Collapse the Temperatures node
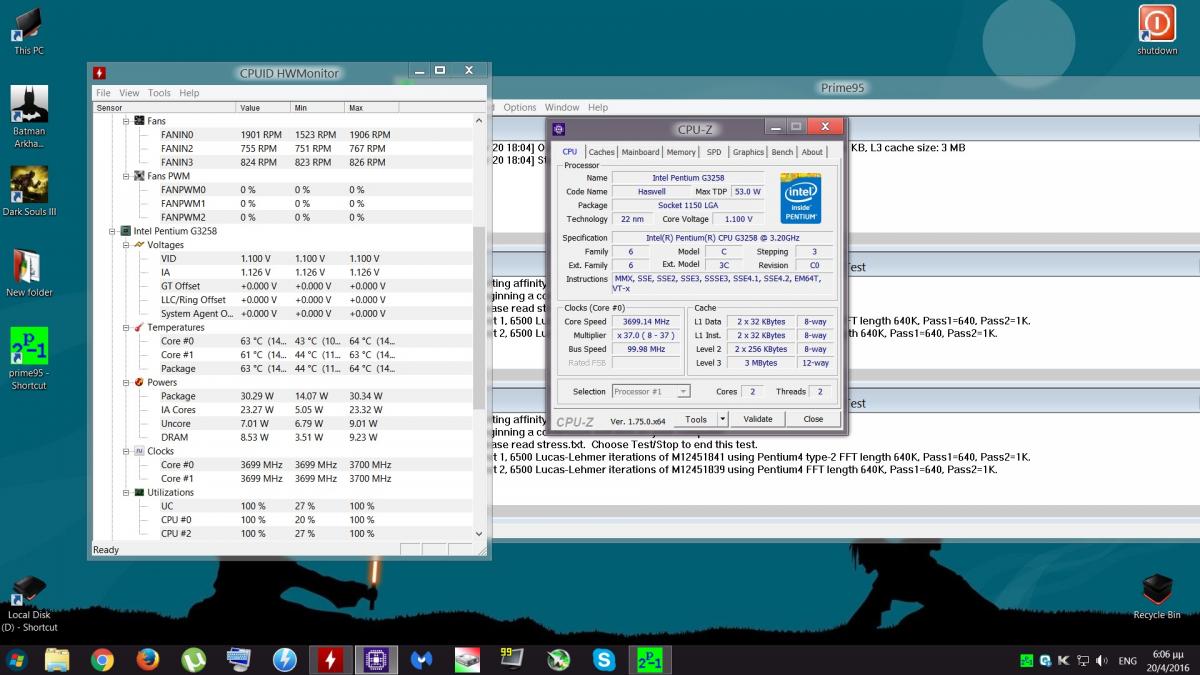 point(126,327)
